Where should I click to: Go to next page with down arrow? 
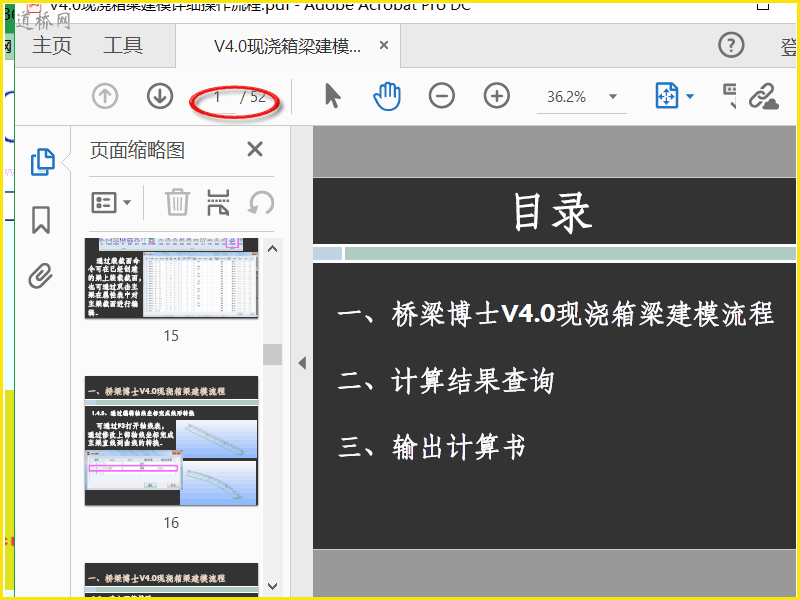[x=160, y=96]
